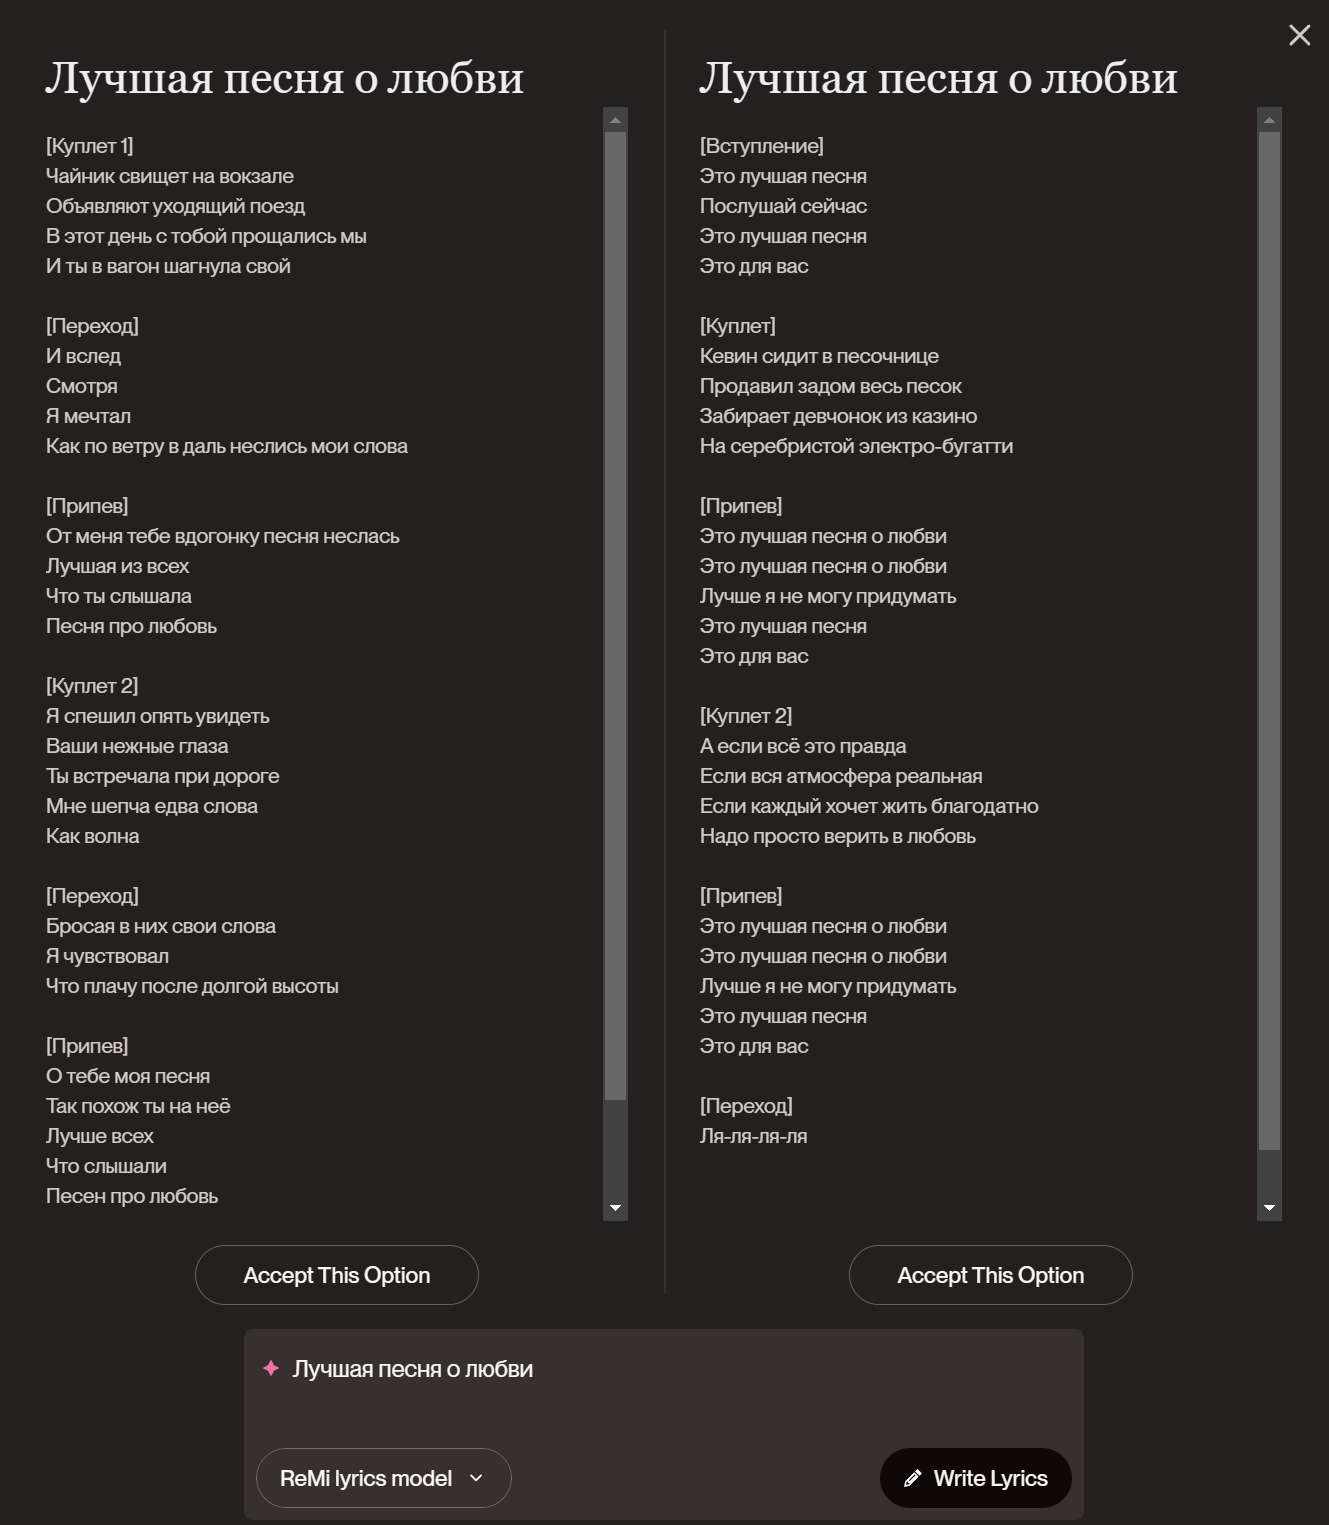Accept the right lyrics option
Screen dimensions: 1329x1525
990,1275
